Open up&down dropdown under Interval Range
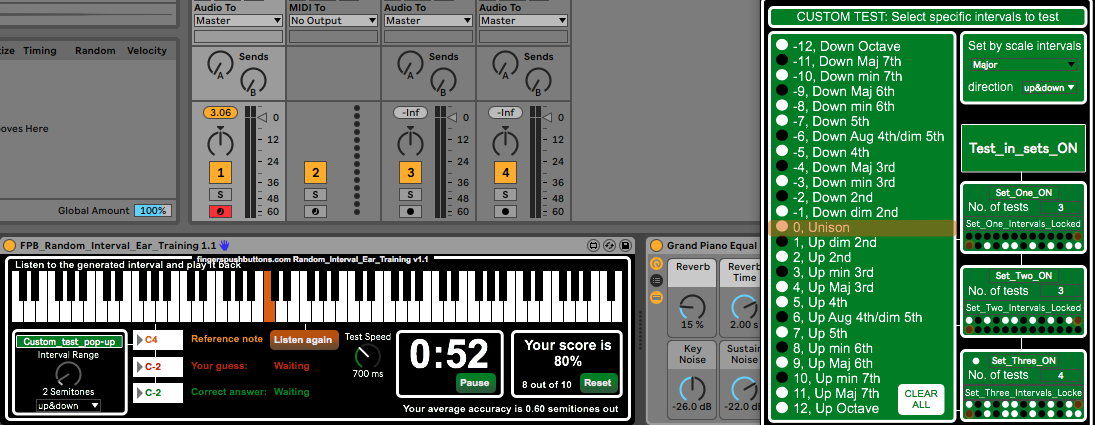This screenshot has height=425, width=1095. coord(69,406)
